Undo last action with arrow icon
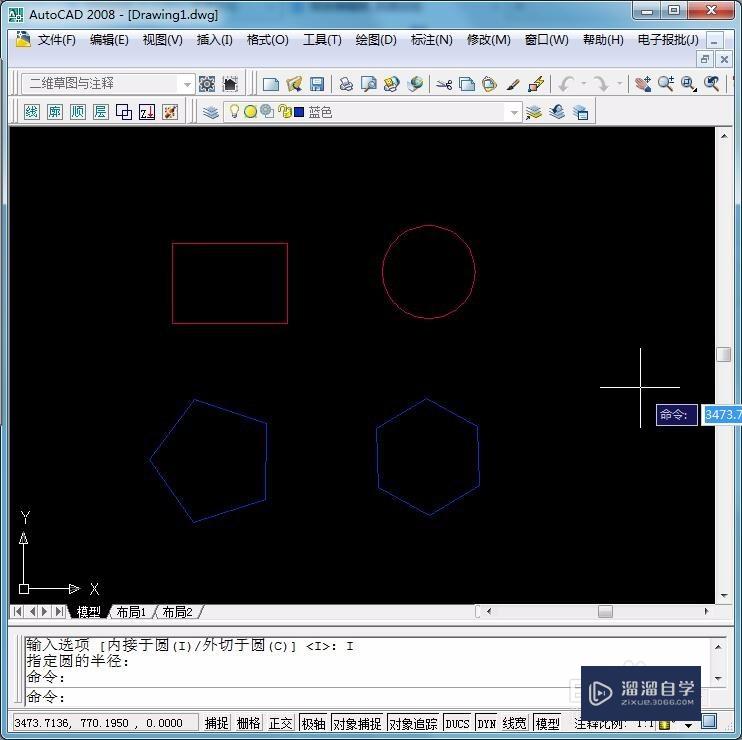This screenshot has height=740, width=742. (x=566, y=84)
